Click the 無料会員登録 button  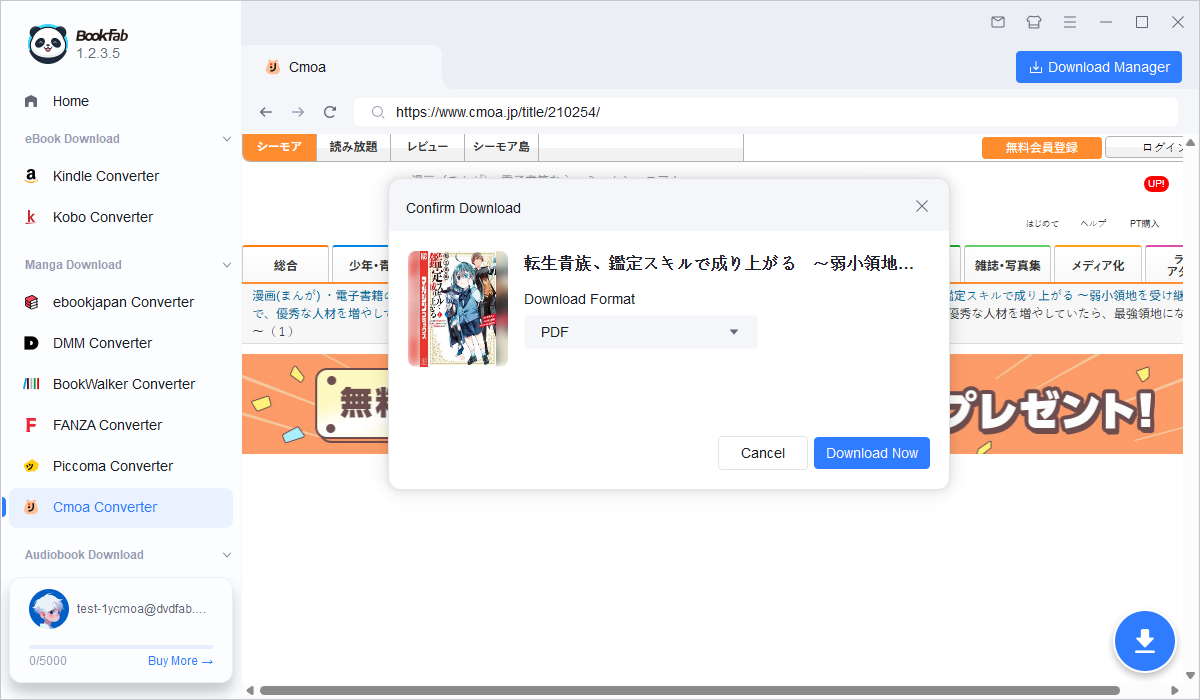pyautogui.click(x=1042, y=148)
